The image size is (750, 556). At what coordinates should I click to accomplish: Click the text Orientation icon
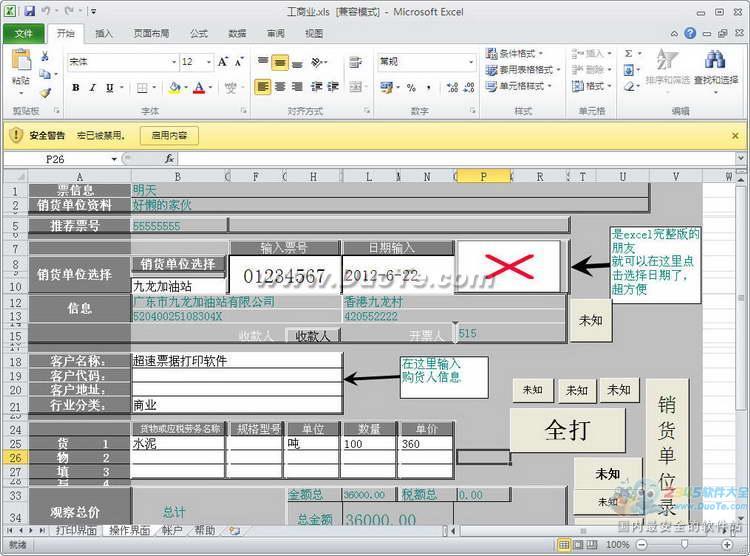click(319, 62)
